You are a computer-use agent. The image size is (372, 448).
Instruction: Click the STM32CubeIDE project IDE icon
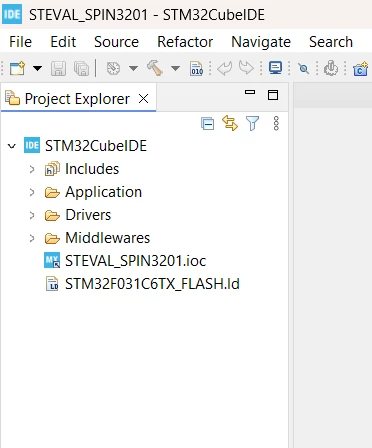(x=32, y=145)
